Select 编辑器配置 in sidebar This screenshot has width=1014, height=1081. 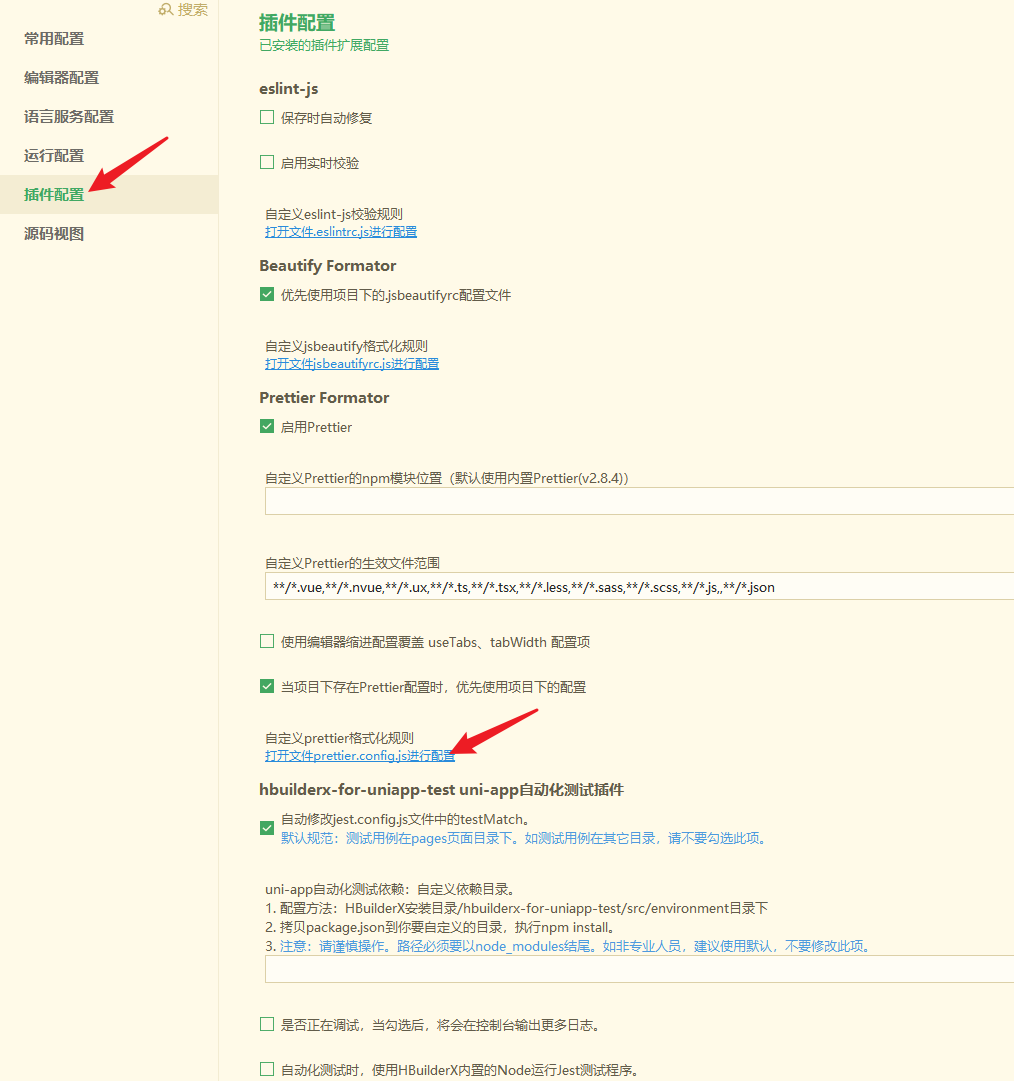tap(61, 78)
